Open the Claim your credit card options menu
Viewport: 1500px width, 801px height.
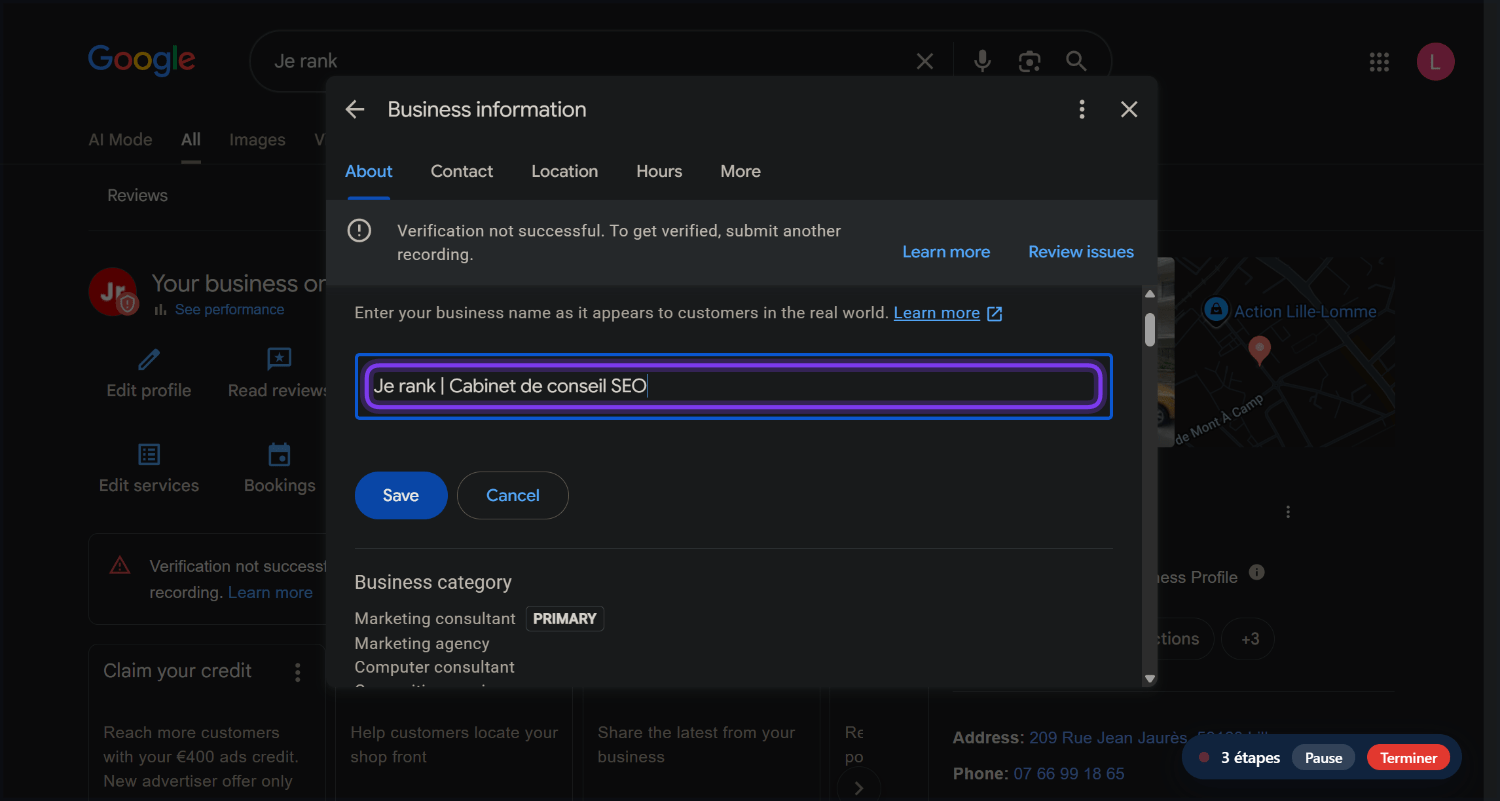click(297, 673)
